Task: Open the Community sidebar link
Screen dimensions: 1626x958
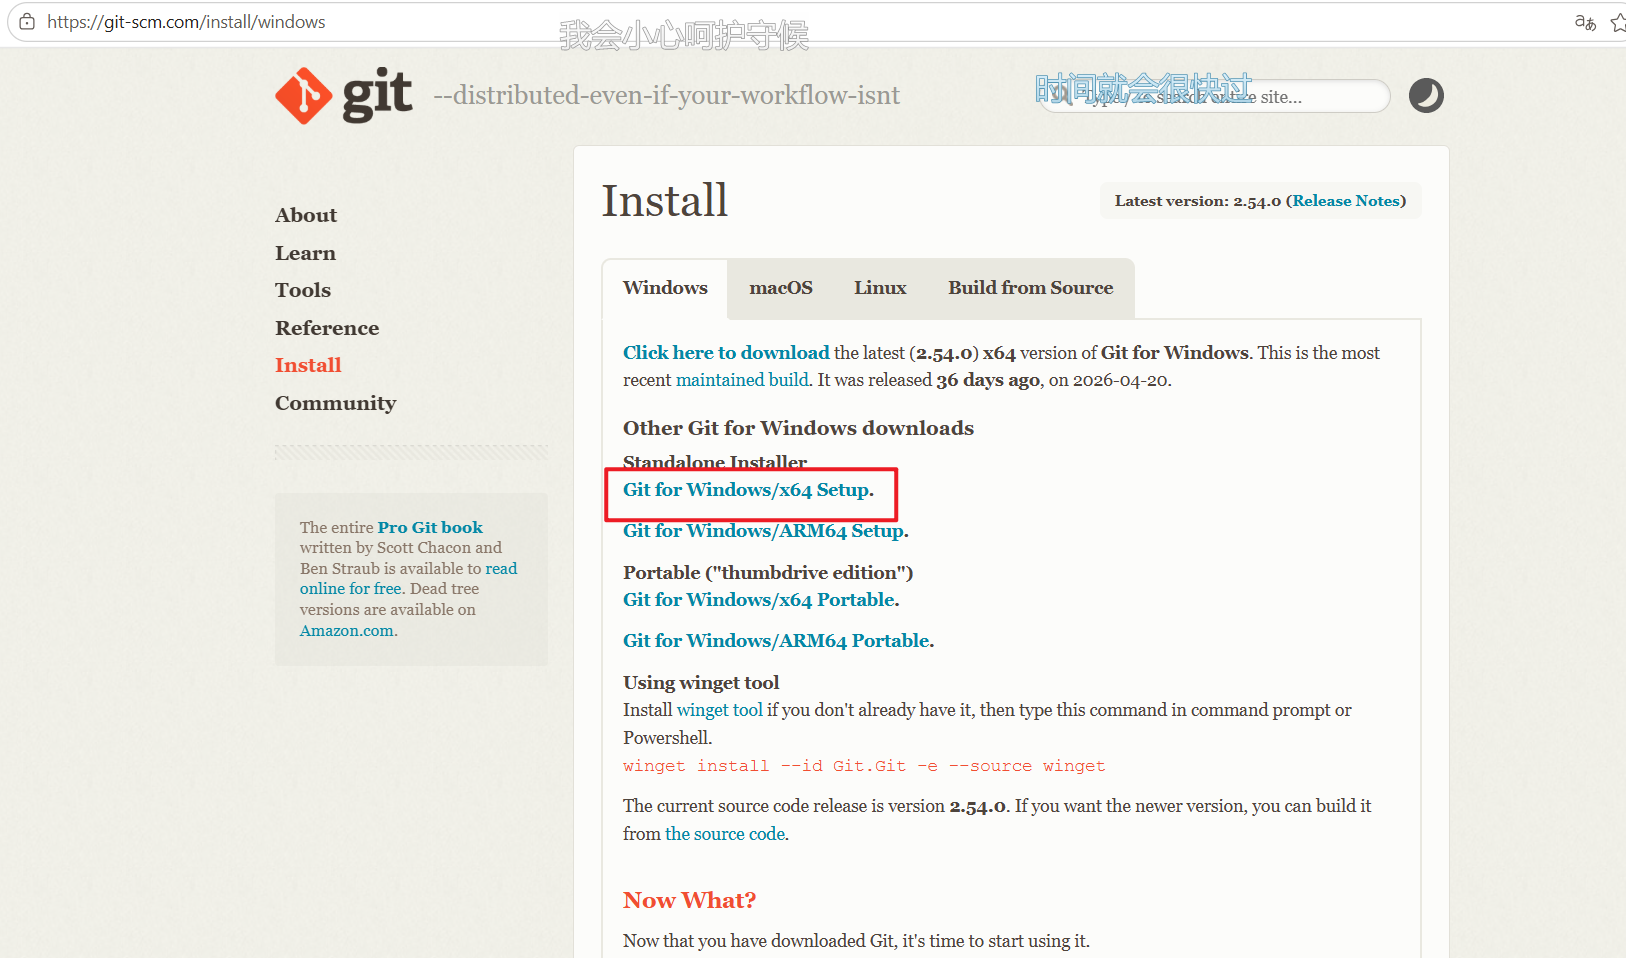Action: pyautogui.click(x=335, y=403)
